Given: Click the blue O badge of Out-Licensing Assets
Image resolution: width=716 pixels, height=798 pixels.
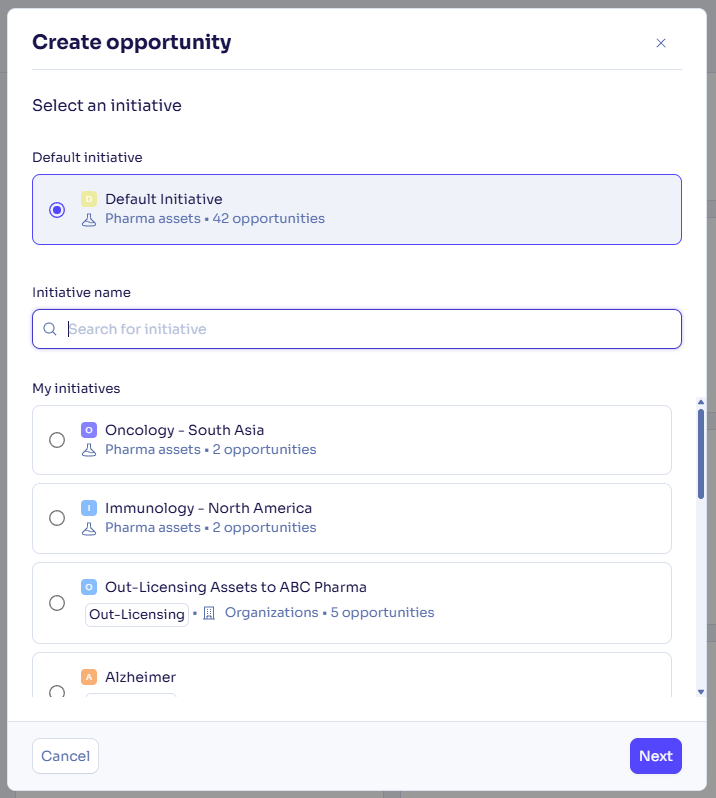Looking at the screenshot, I should point(89,587).
